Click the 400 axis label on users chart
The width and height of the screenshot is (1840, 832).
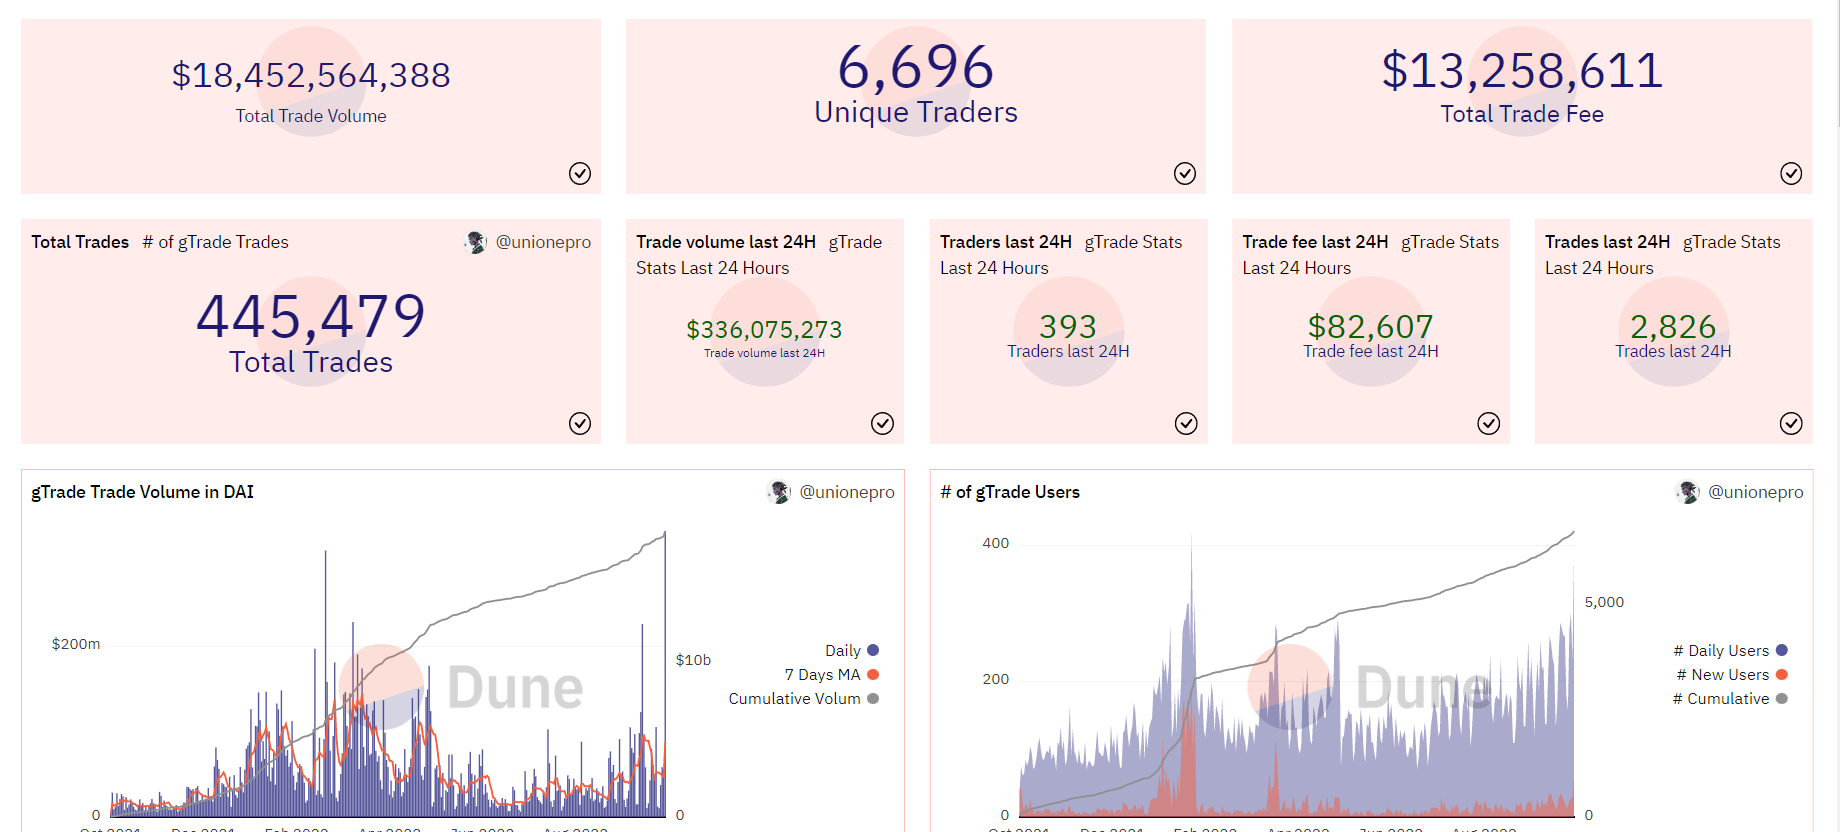(x=996, y=543)
